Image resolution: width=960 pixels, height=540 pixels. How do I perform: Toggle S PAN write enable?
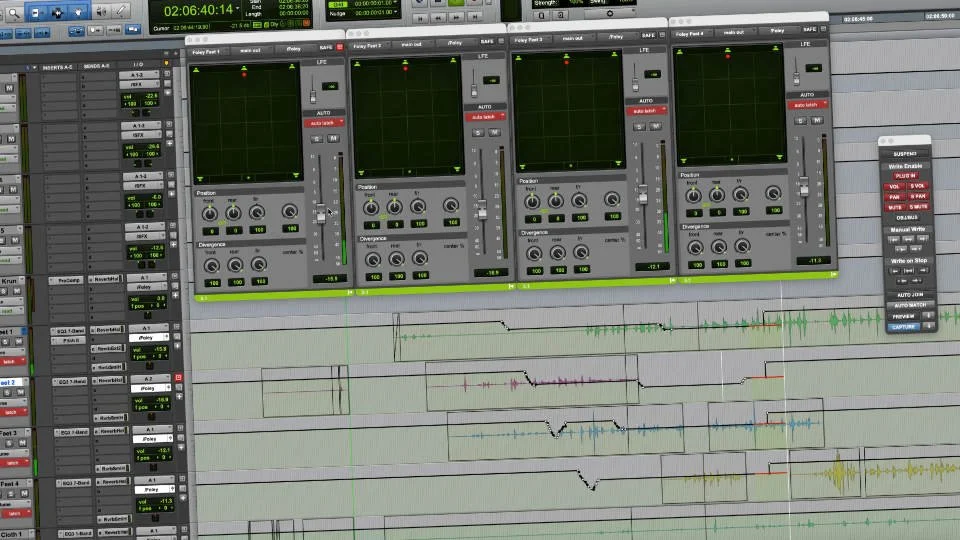[x=918, y=196]
